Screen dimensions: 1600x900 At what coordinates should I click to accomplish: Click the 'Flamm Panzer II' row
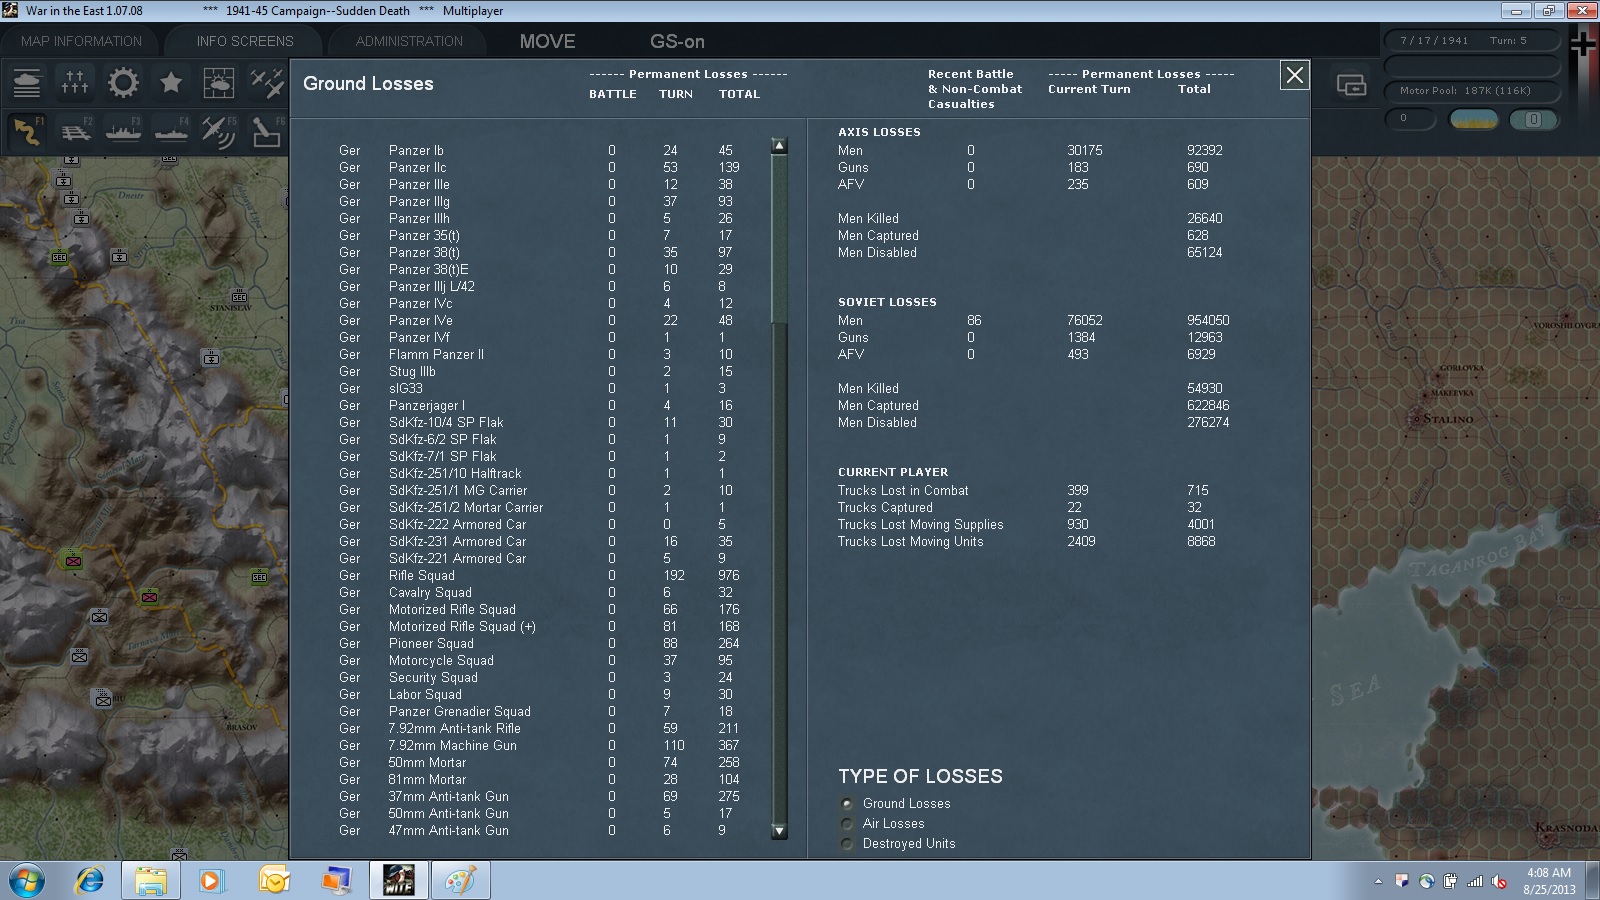tap(540, 354)
